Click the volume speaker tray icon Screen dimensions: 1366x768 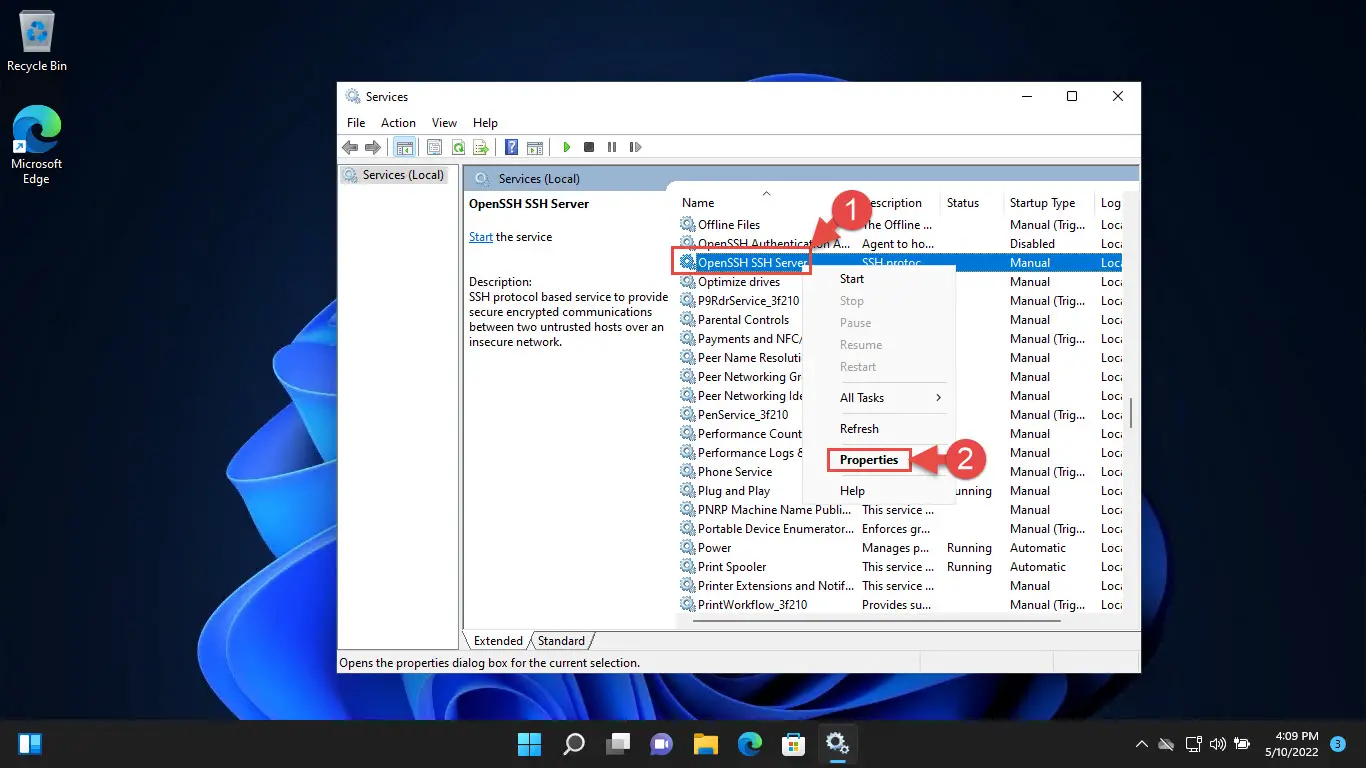click(x=1217, y=744)
